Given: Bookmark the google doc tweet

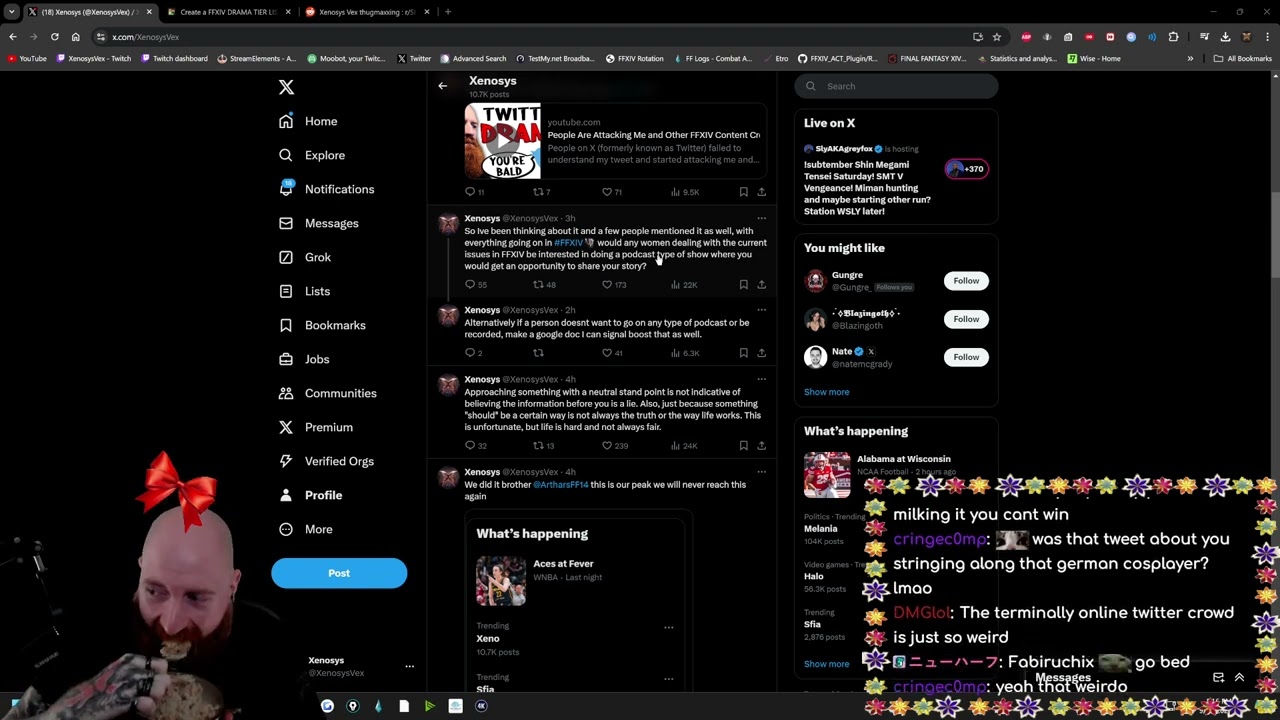Looking at the screenshot, I should click(743, 353).
